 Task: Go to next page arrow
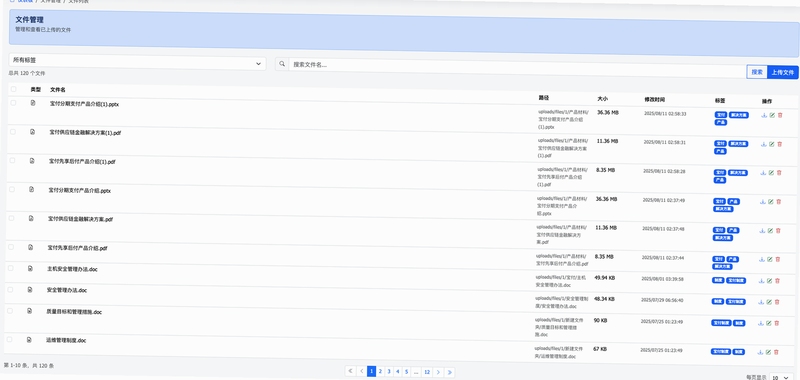tap(438, 372)
